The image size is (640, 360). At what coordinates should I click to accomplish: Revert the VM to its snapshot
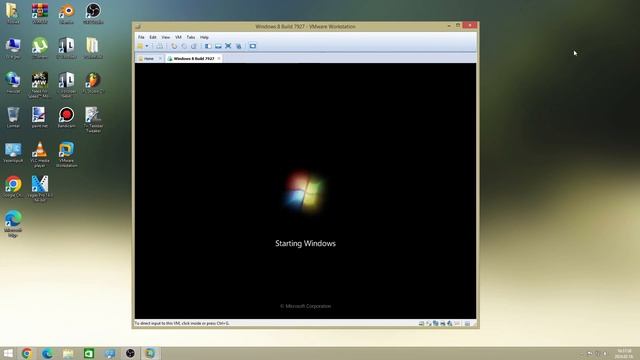tap(184, 46)
